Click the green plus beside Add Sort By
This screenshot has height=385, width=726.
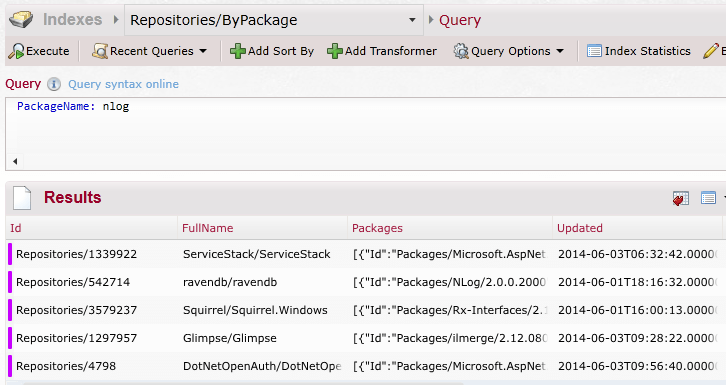coord(238,51)
